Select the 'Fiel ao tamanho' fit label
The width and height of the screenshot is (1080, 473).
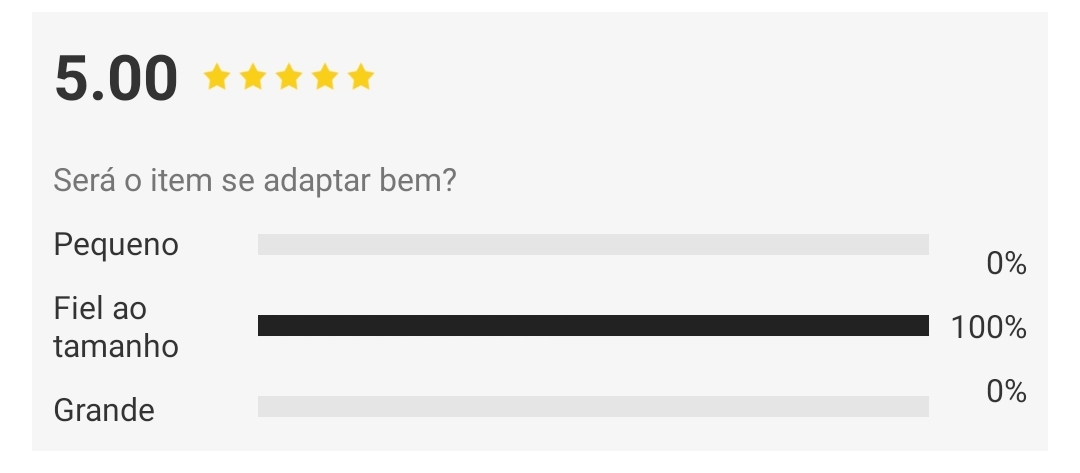click(116, 327)
